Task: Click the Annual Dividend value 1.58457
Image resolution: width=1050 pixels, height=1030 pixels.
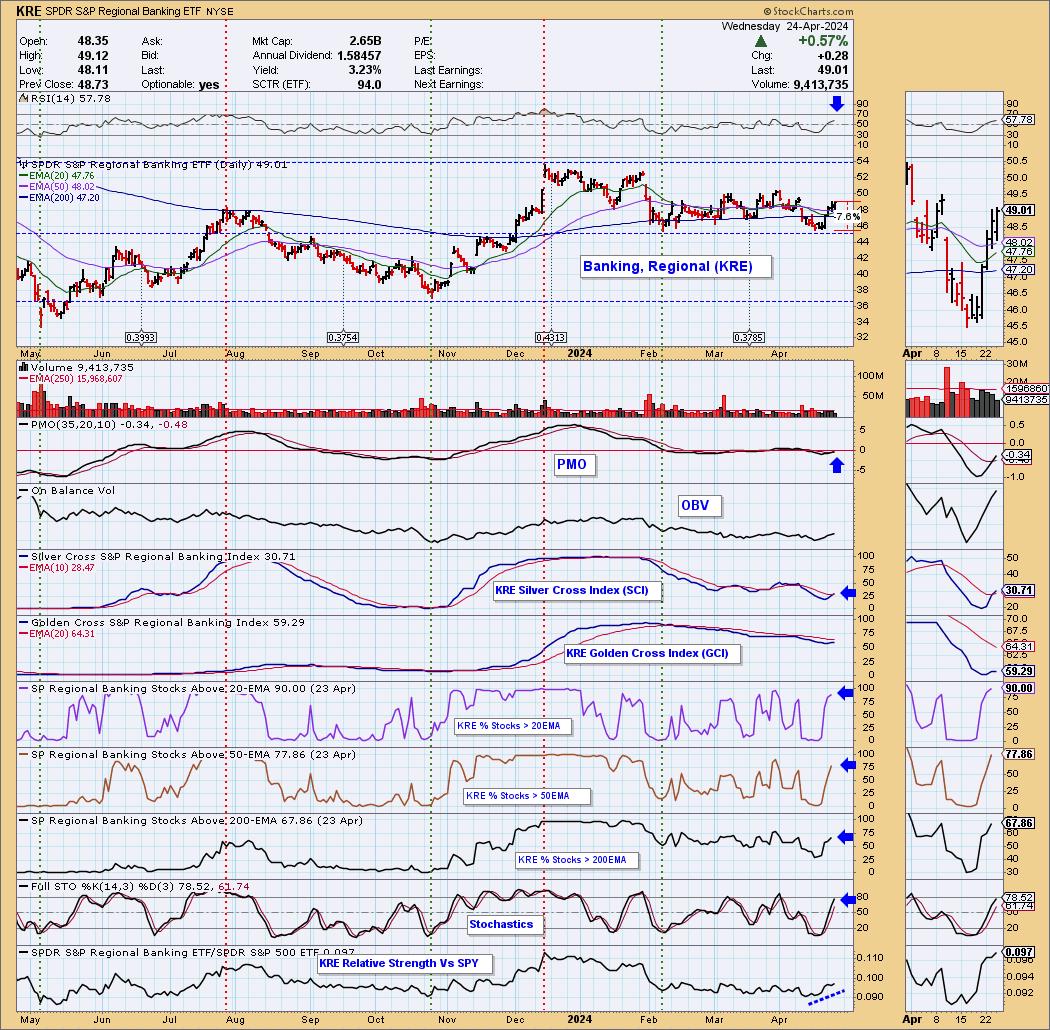Action: 359,56
